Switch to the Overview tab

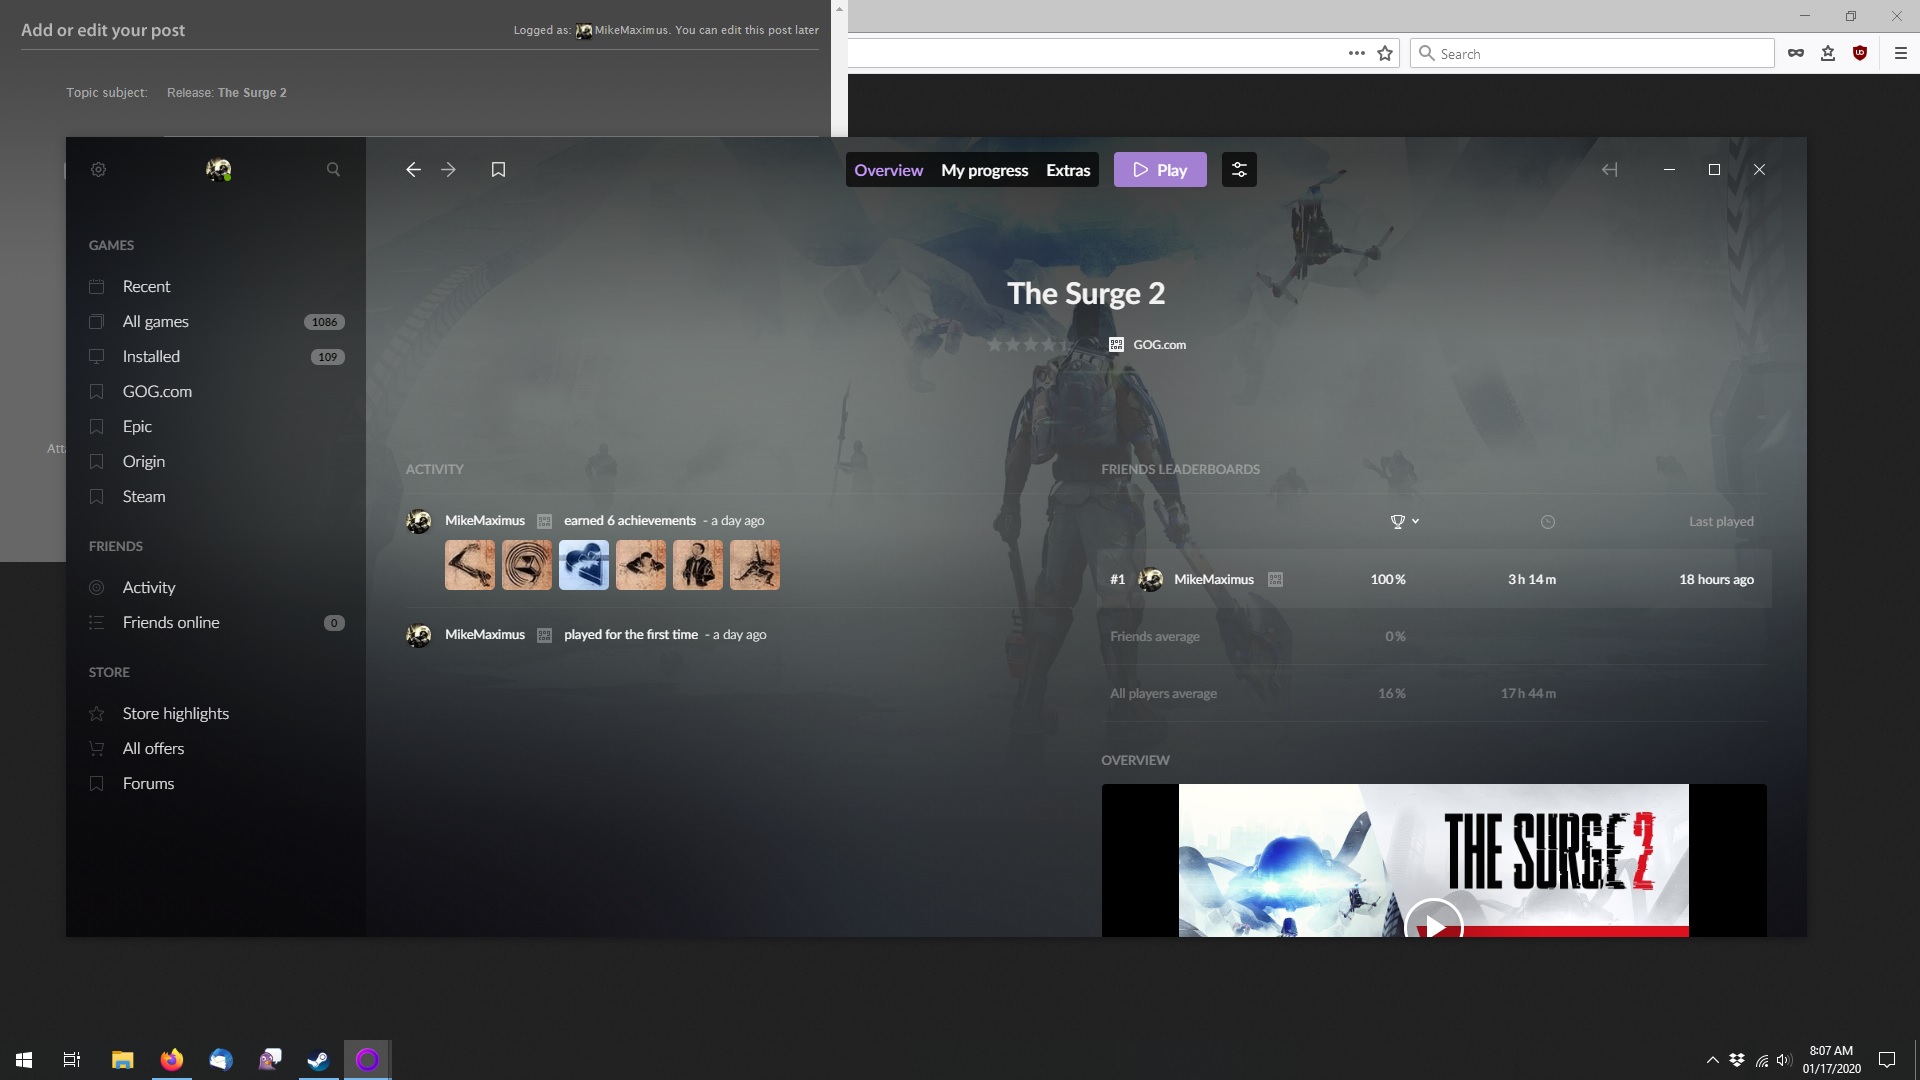(888, 170)
